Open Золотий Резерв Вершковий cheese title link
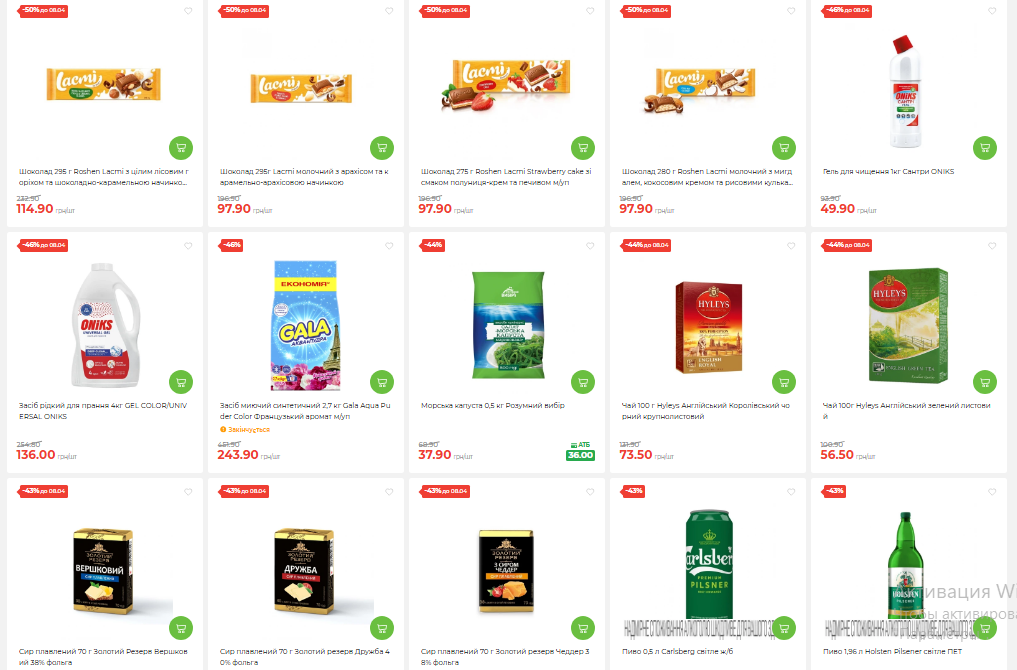 click(x=103, y=656)
